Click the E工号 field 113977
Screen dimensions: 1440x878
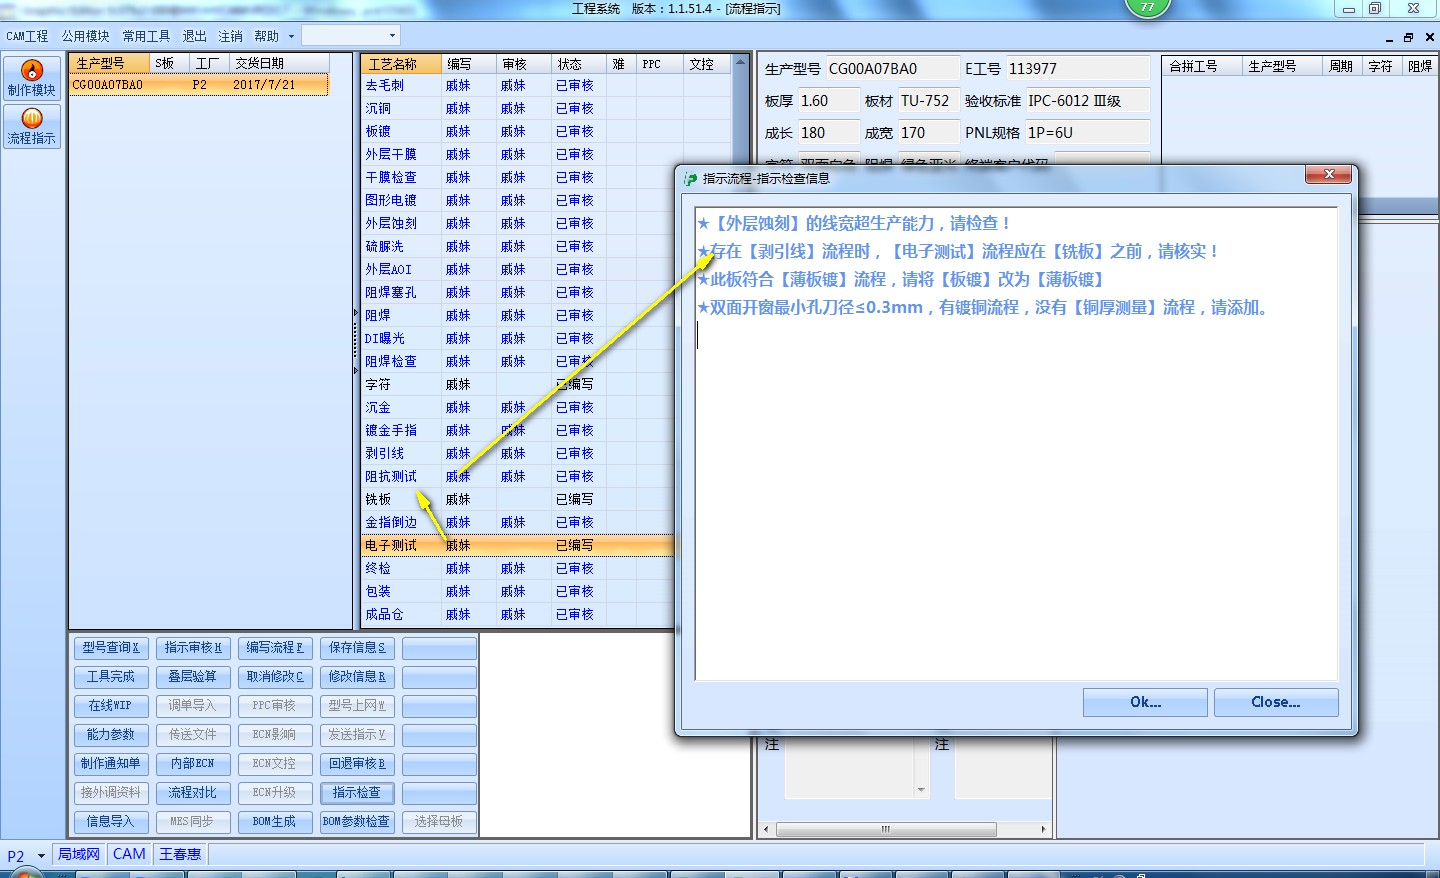pyautogui.click(x=1078, y=69)
